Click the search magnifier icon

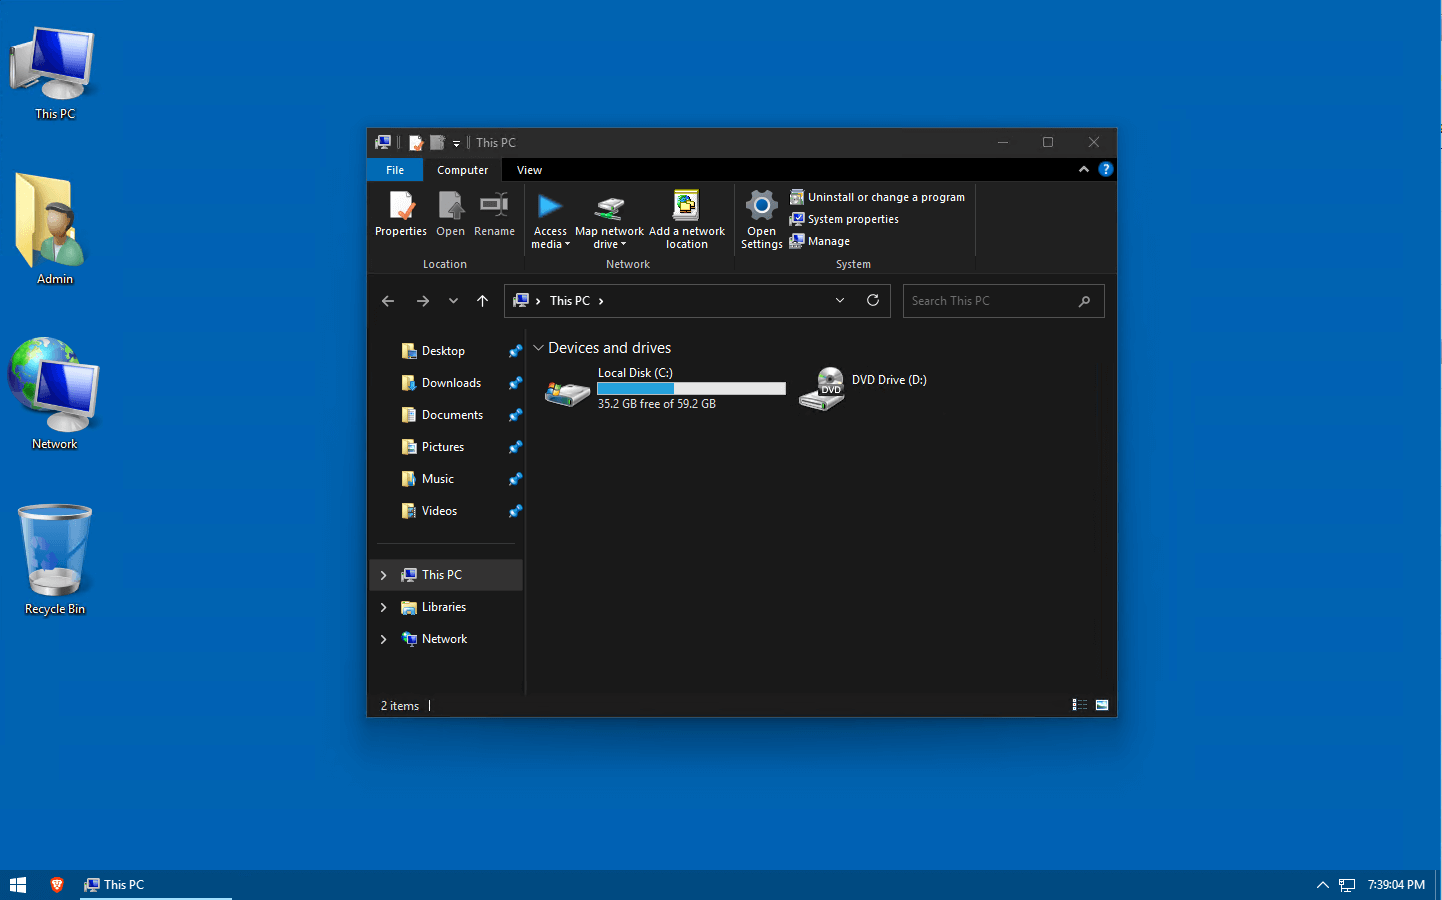1085,301
